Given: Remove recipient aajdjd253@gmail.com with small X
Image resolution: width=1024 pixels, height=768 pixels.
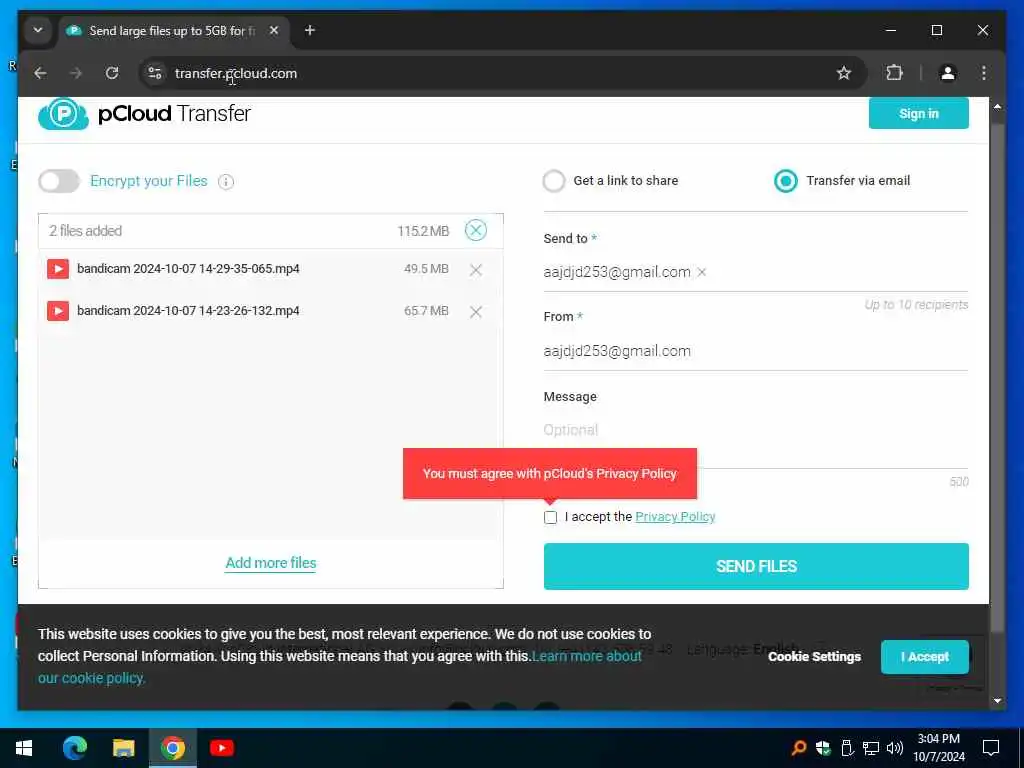Looking at the screenshot, I should [x=701, y=272].
